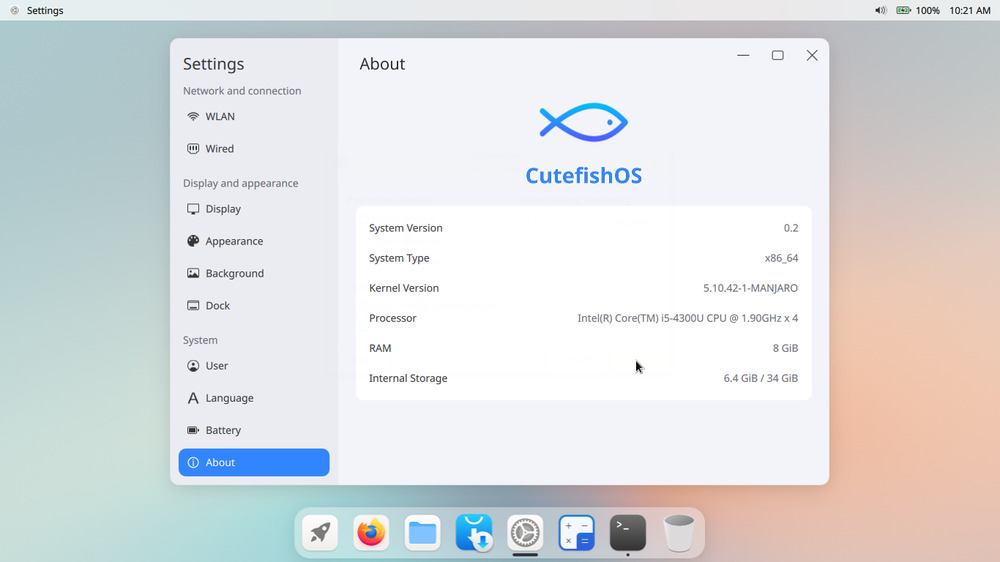Click the 100% battery percentage
The height and width of the screenshot is (562, 1000).
tap(928, 10)
